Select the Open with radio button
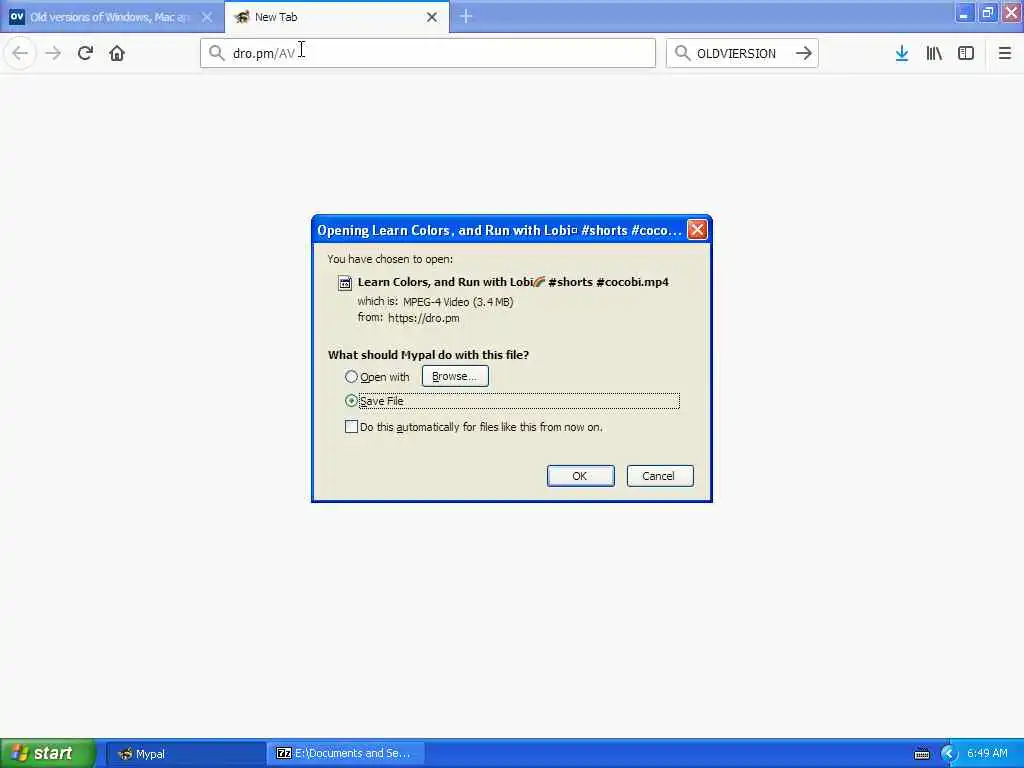This screenshot has width=1024, height=768. pos(351,377)
